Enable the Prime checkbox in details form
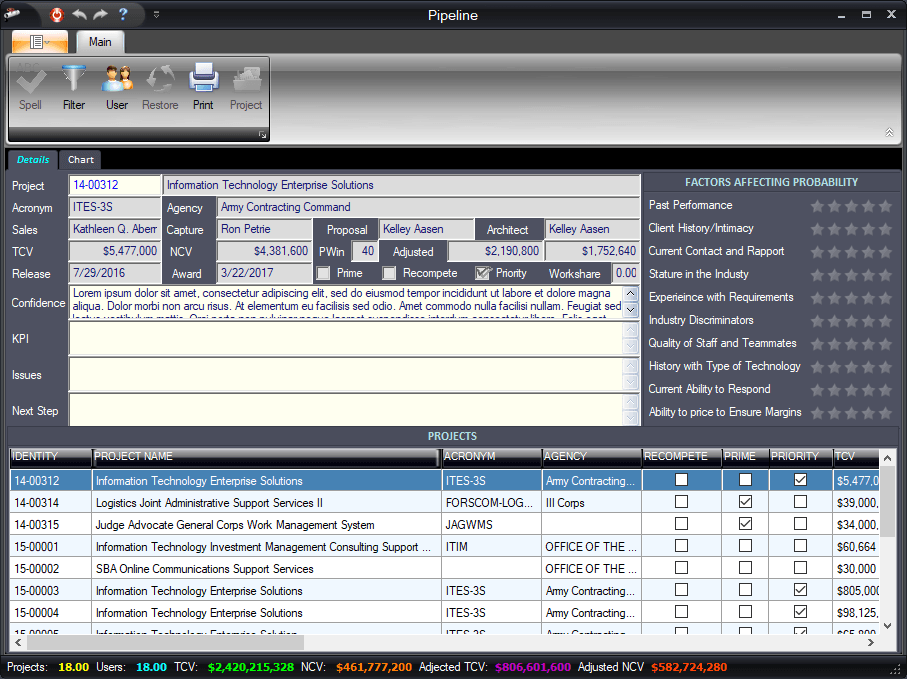 (x=324, y=273)
